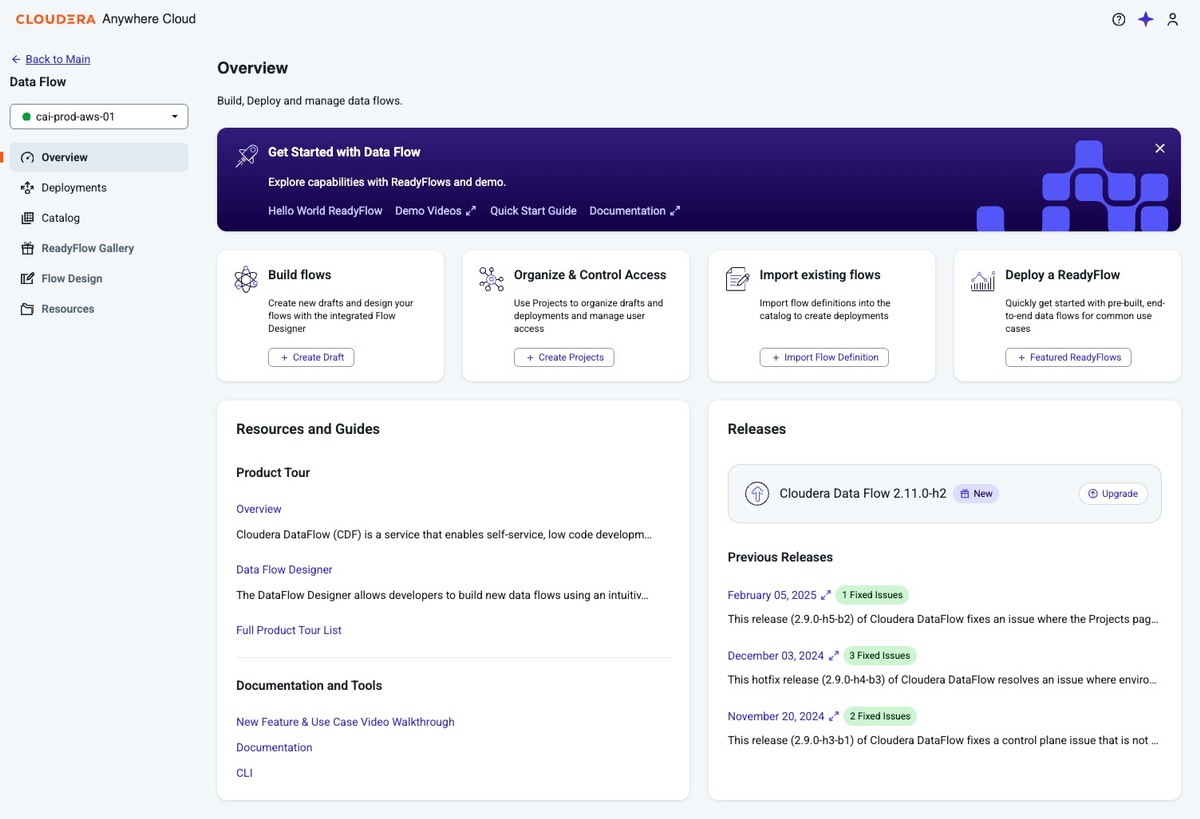Close the Get Started banner

[1160, 148]
